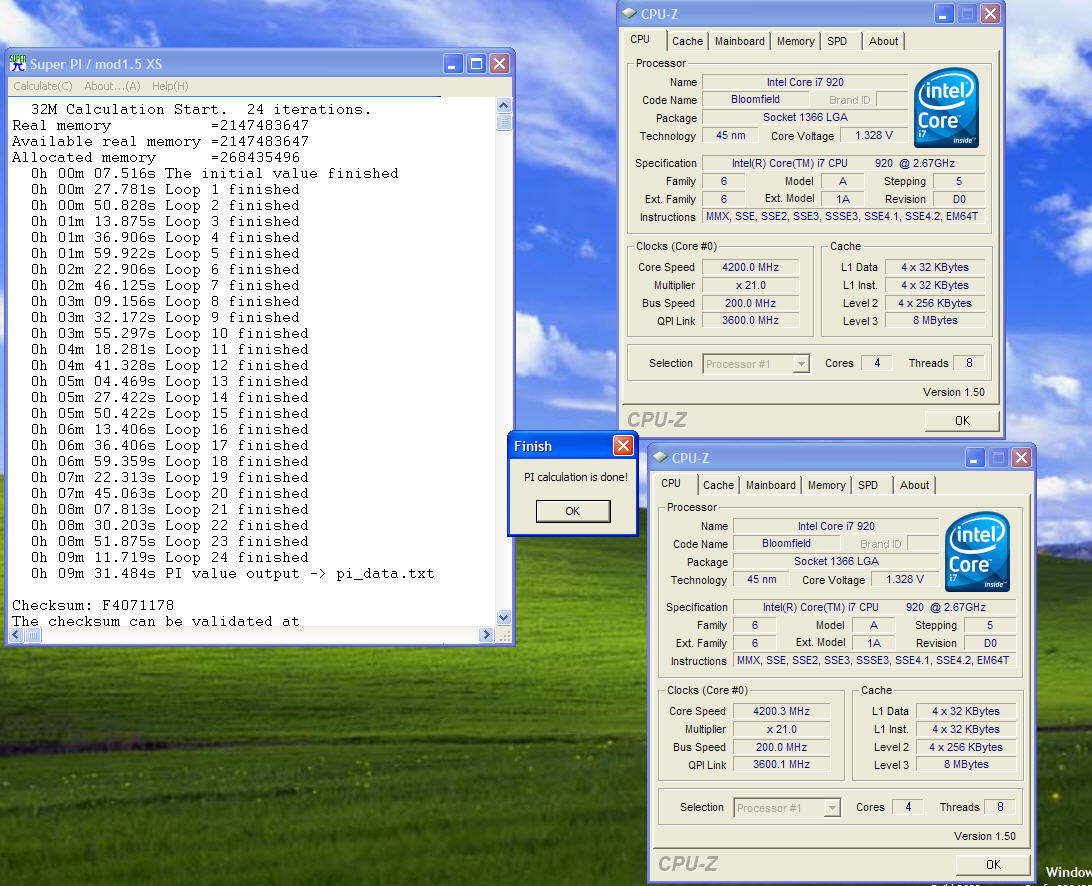Click OK button in bottom CPU-Z window
The image size is (1092, 886).
point(993,864)
